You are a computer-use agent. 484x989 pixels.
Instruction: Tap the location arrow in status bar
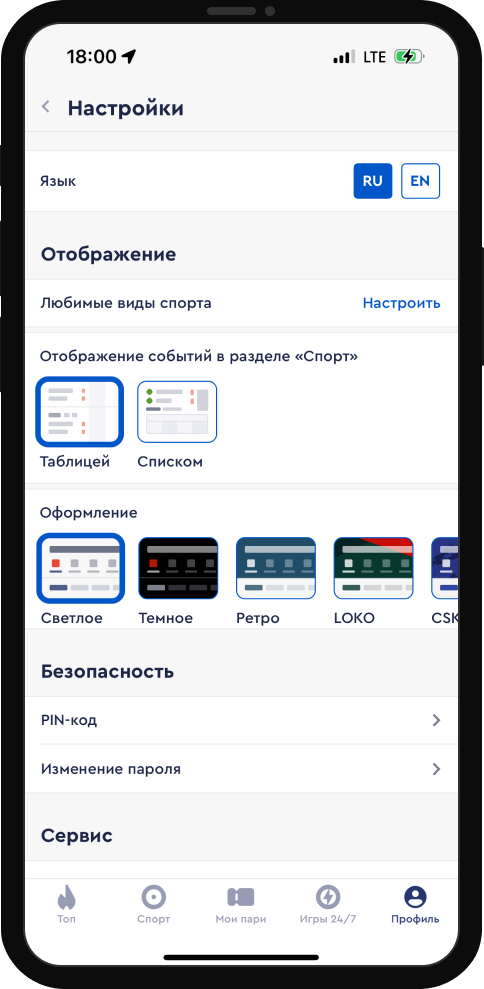pos(129,57)
